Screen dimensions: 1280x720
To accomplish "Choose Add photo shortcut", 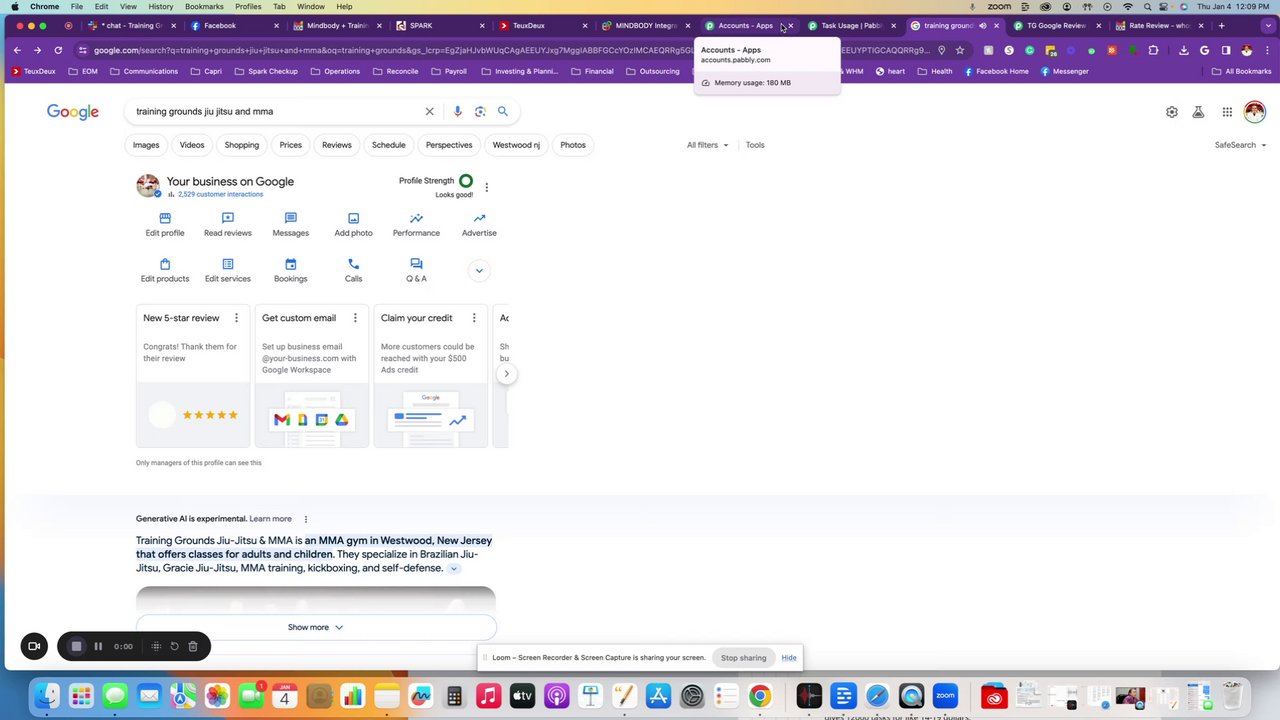I will click(x=353, y=224).
